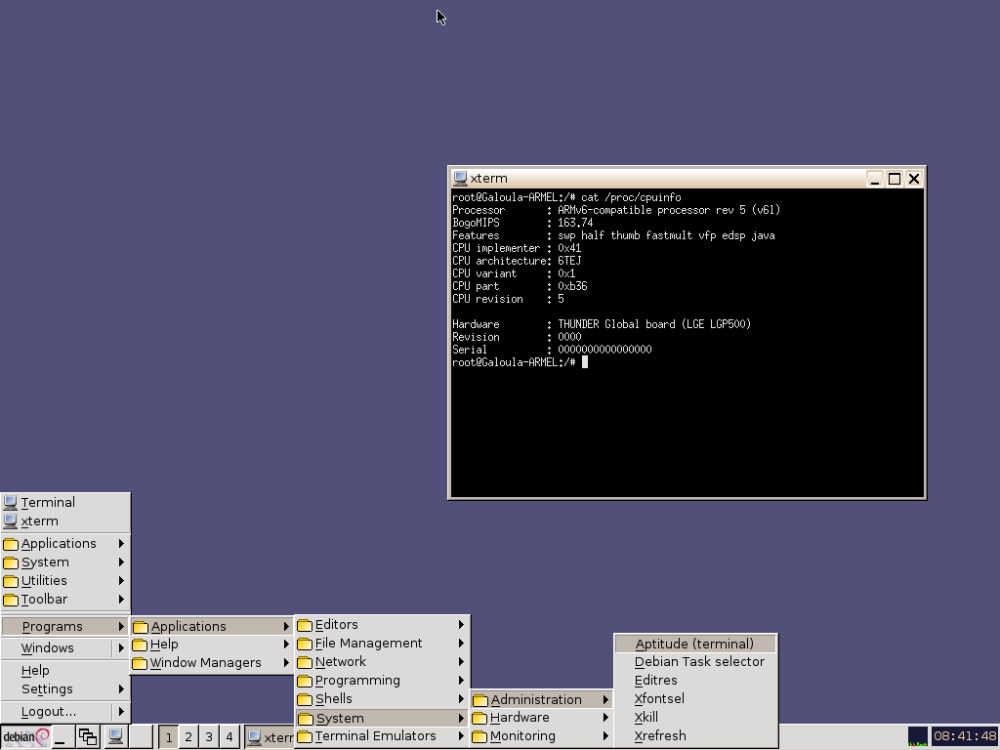This screenshot has width=1000, height=750.
Task: Click the 'BogoMIPS : 163.74' line
Action: (x=522, y=223)
